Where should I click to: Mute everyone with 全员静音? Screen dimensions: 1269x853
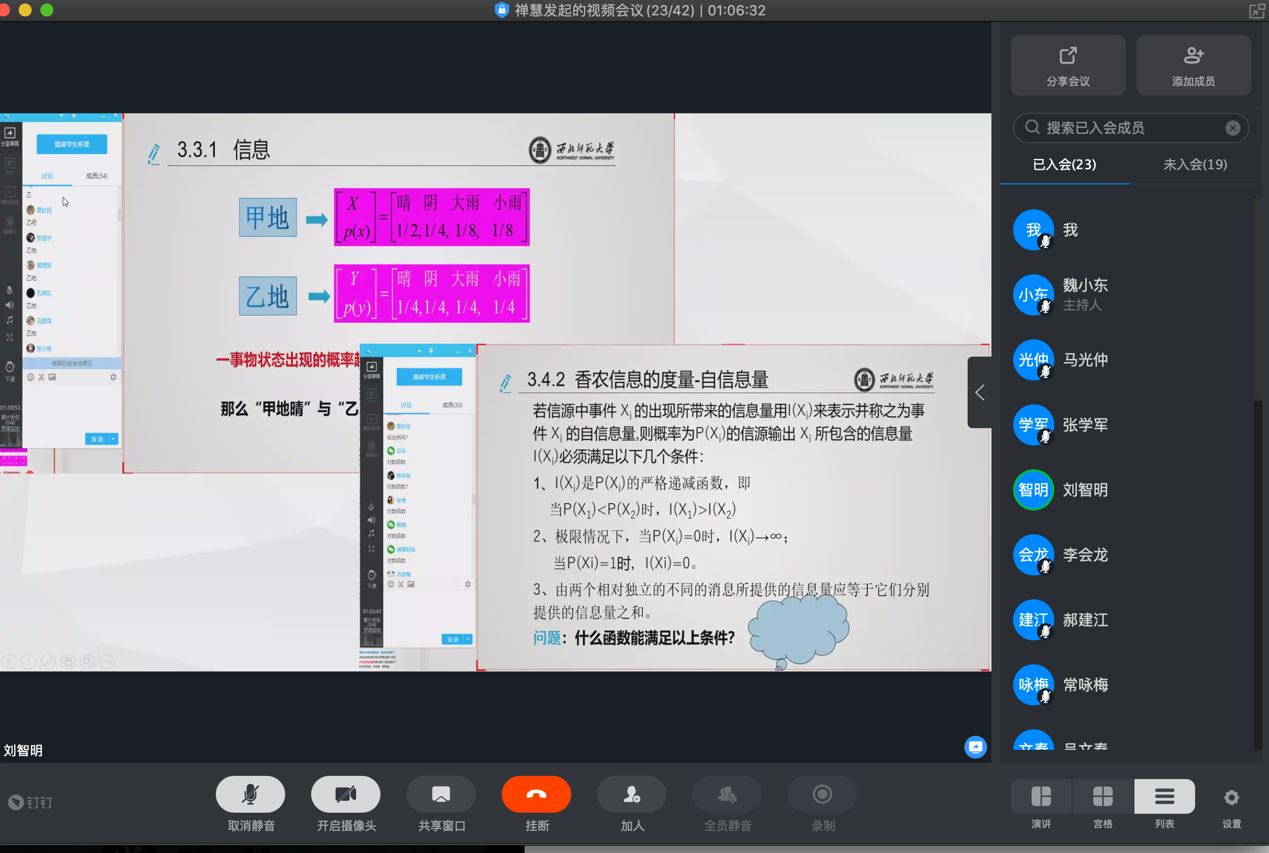(x=727, y=795)
